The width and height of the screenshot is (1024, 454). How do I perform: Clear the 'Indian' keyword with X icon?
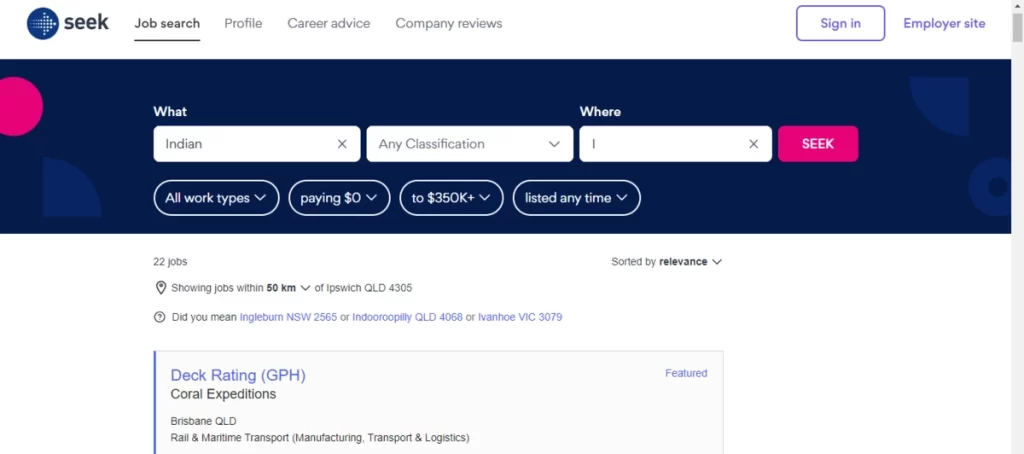pos(342,144)
